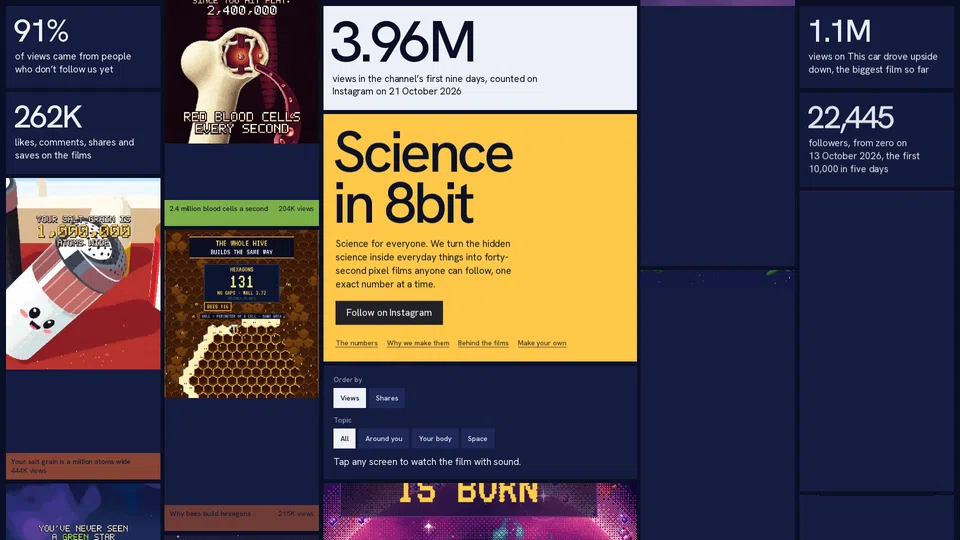Play the whole hive hexagons film thumbnail
Image resolution: width=960 pixels, height=540 pixels.
(242, 314)
